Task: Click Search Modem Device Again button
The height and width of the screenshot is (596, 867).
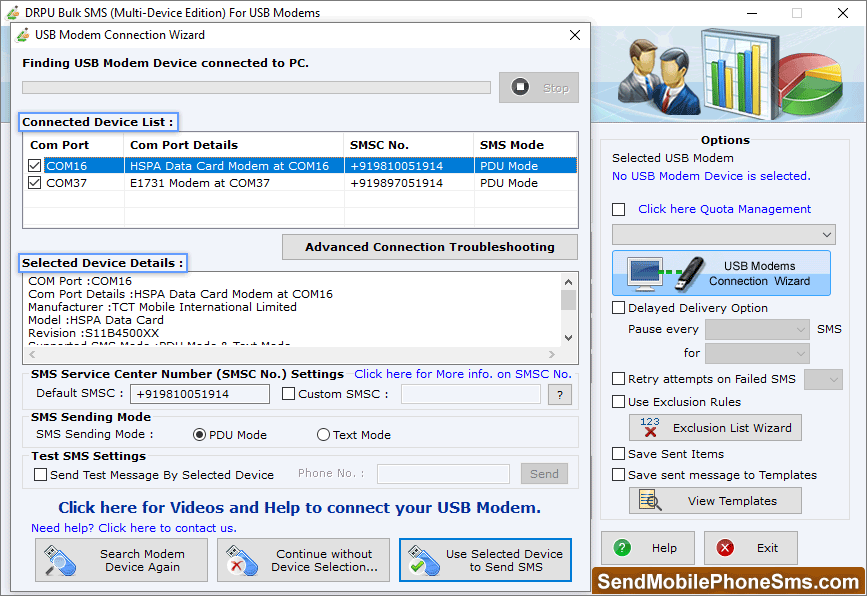Action: pos(121,560)
